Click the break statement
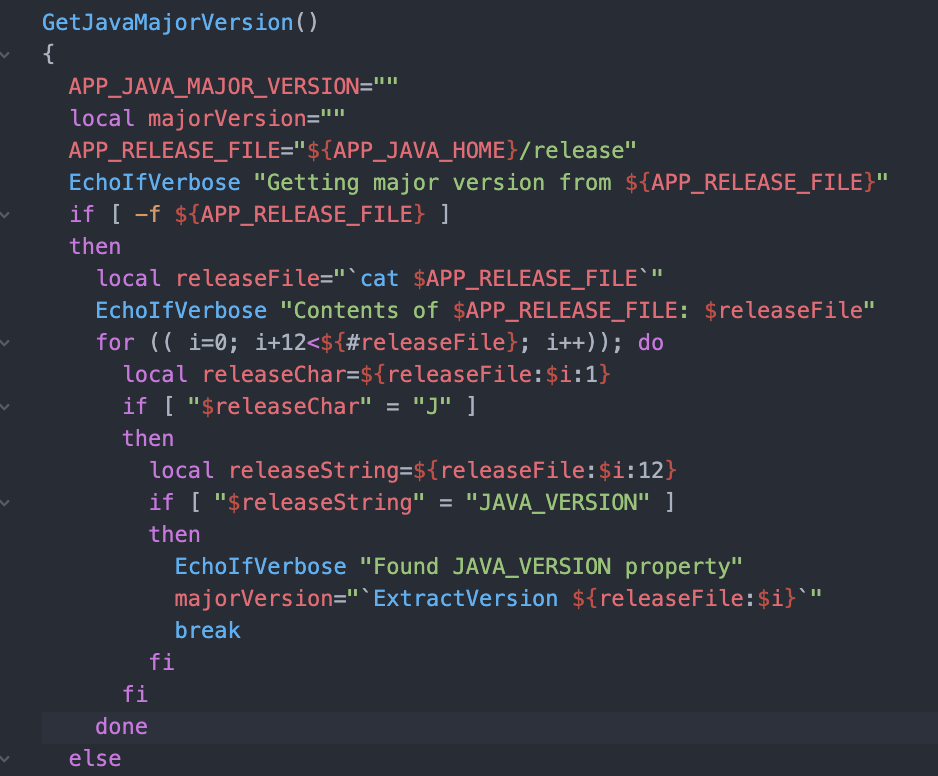The width and height of the screenshot is (938, 776). 207,630
